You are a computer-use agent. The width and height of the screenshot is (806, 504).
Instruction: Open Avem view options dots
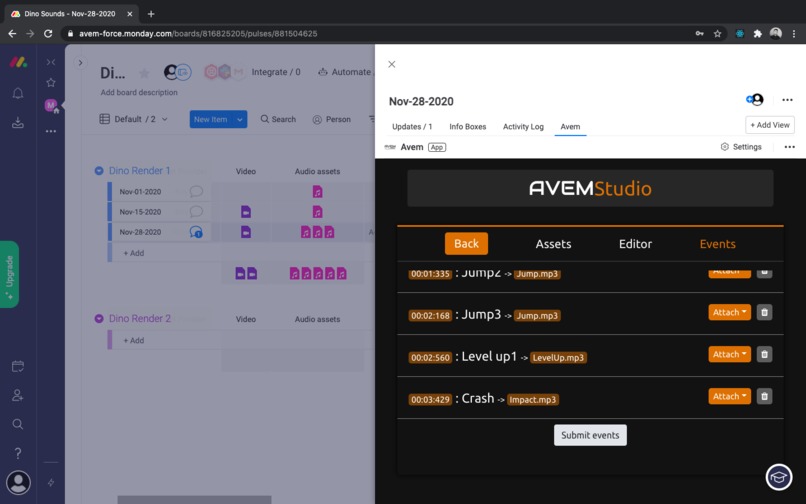[x=790, y=147]
